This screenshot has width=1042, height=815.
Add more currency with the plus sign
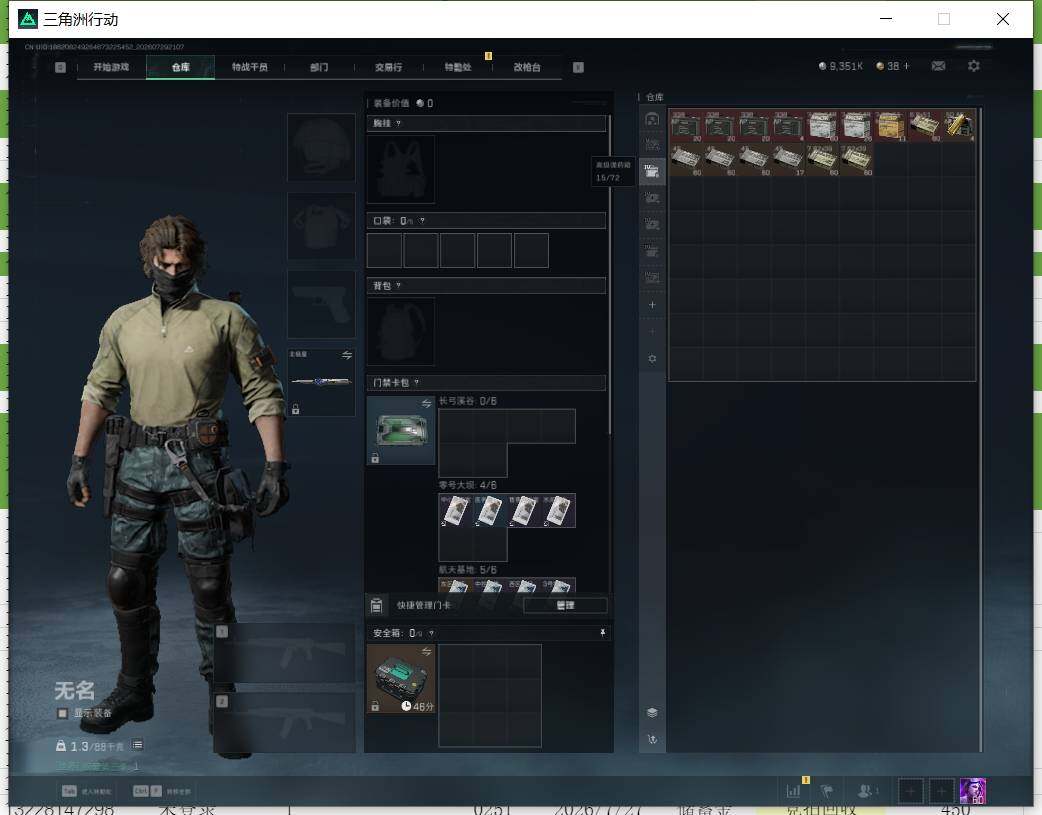coord(906,66)
